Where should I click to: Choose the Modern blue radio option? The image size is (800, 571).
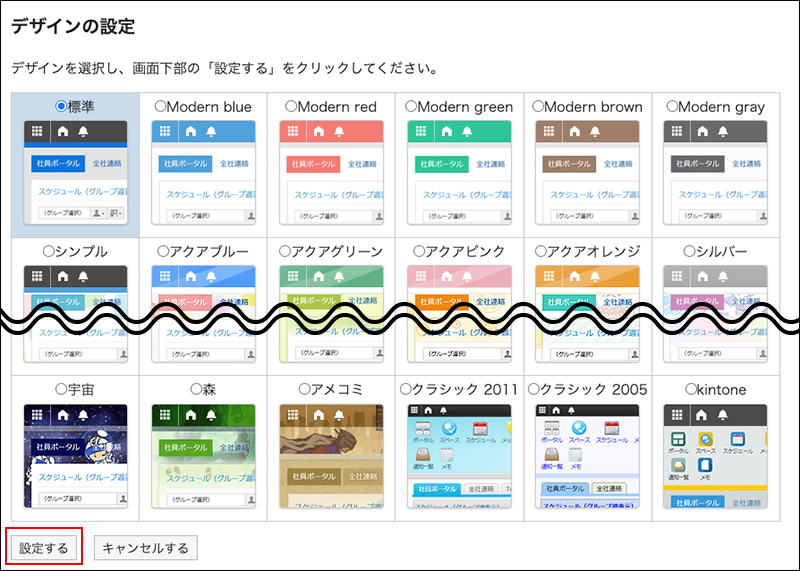160,106
